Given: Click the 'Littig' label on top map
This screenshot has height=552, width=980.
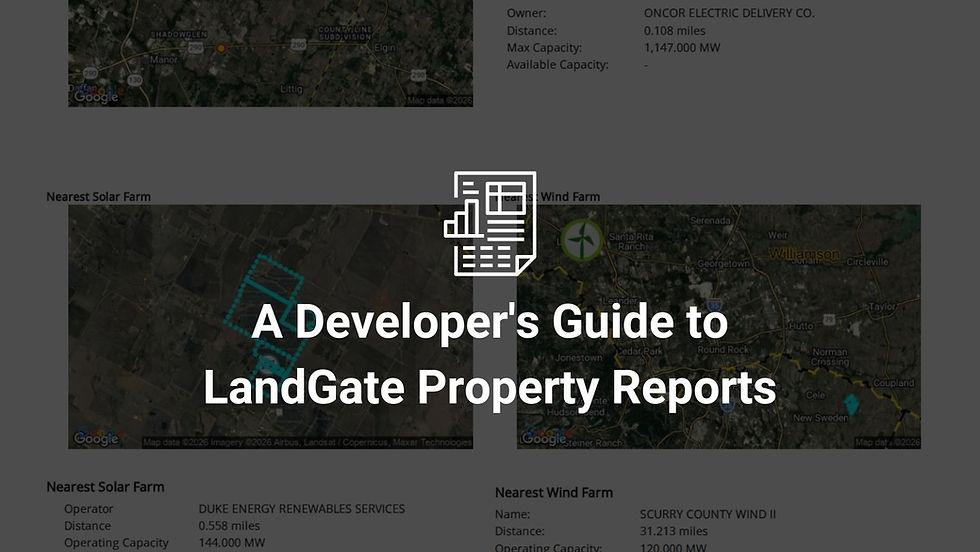Looking at the screenshot, I should point(291,89).
